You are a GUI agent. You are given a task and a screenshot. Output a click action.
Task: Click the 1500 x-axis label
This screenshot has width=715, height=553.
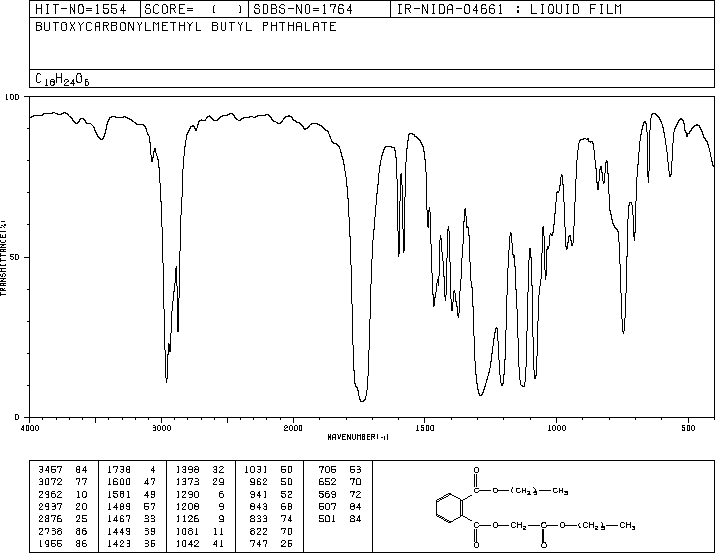(x=425, y=428)
